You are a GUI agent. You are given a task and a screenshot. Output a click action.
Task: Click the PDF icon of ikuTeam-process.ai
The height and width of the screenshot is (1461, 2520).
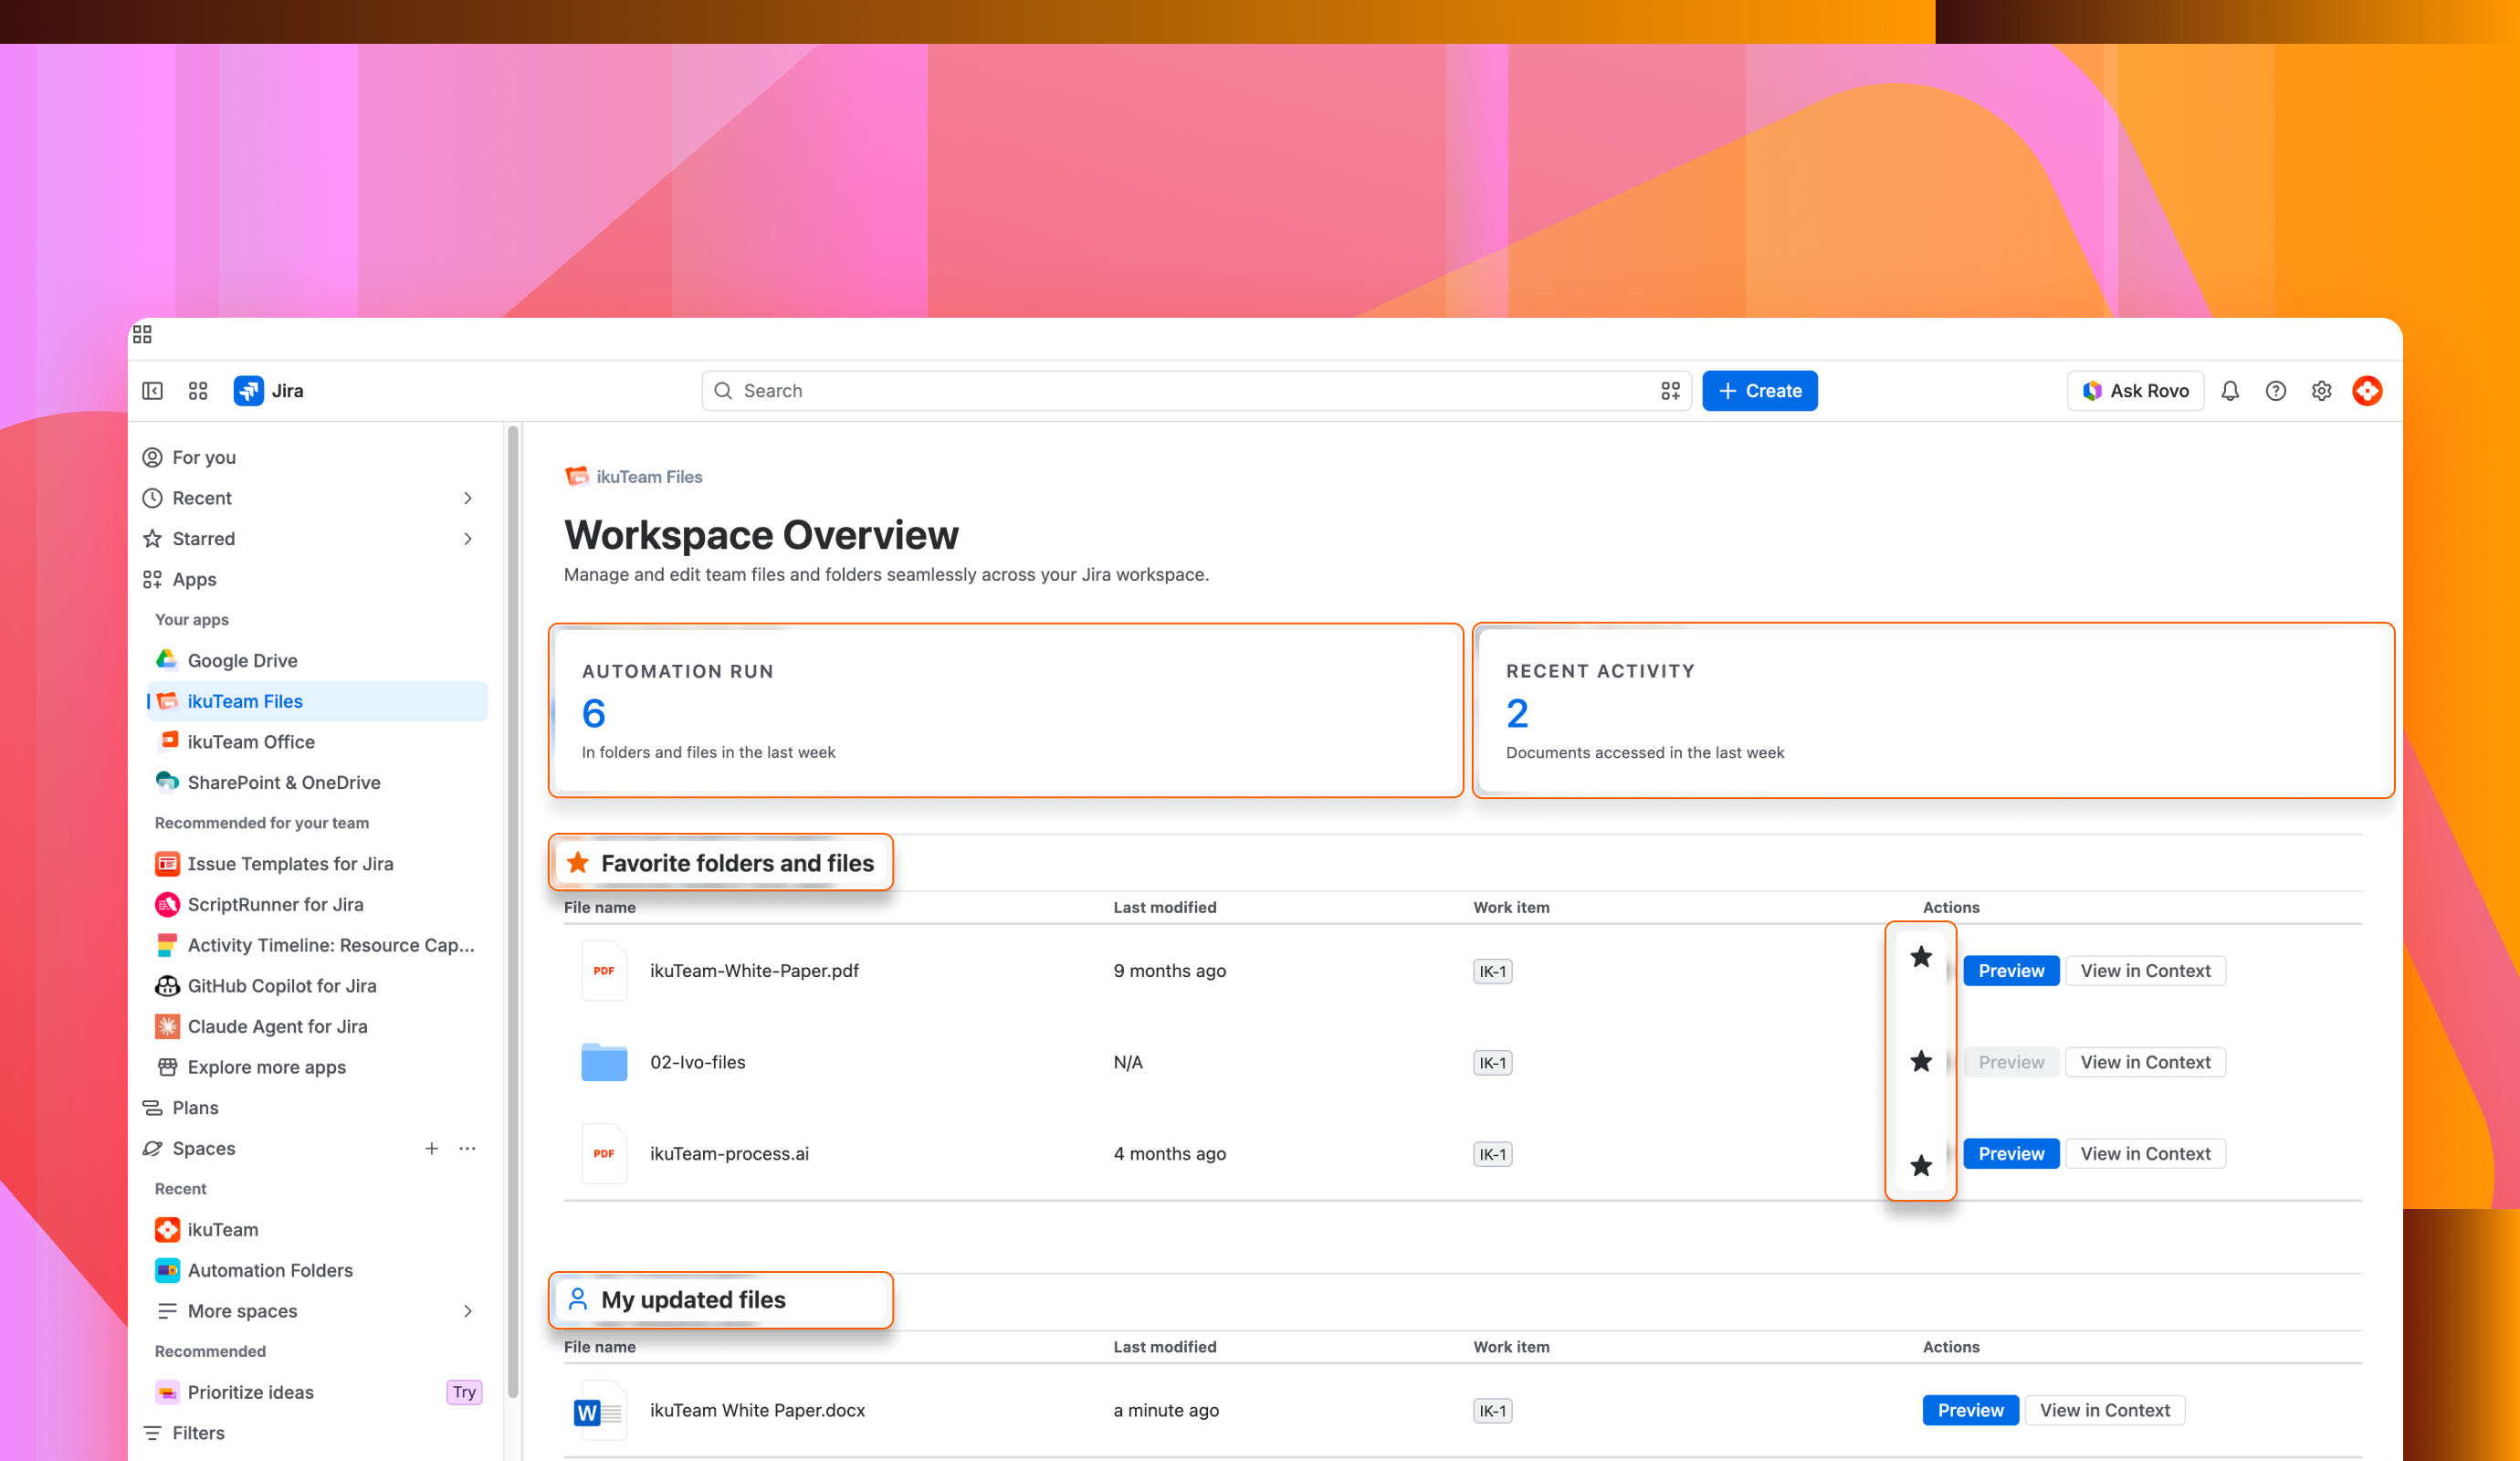pos(604,1154)
